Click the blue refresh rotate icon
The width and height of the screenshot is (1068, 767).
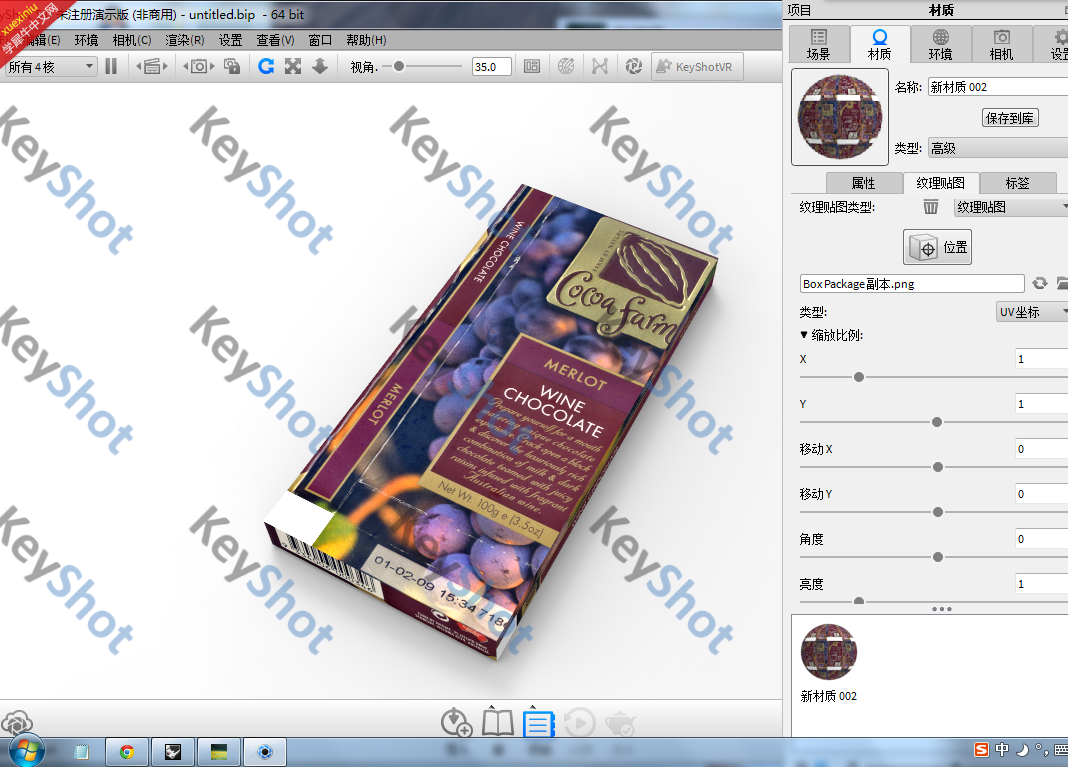click(266, 66)
